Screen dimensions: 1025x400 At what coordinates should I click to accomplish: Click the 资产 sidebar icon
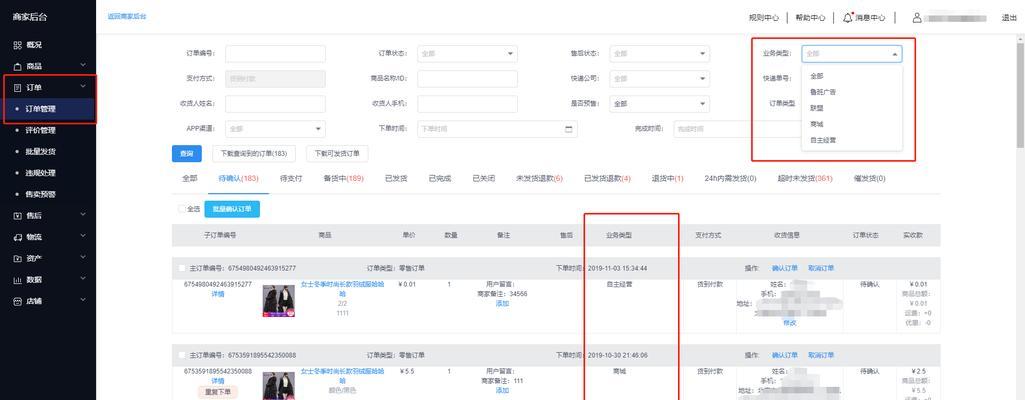pyautogui.click(x=18, y=259)
